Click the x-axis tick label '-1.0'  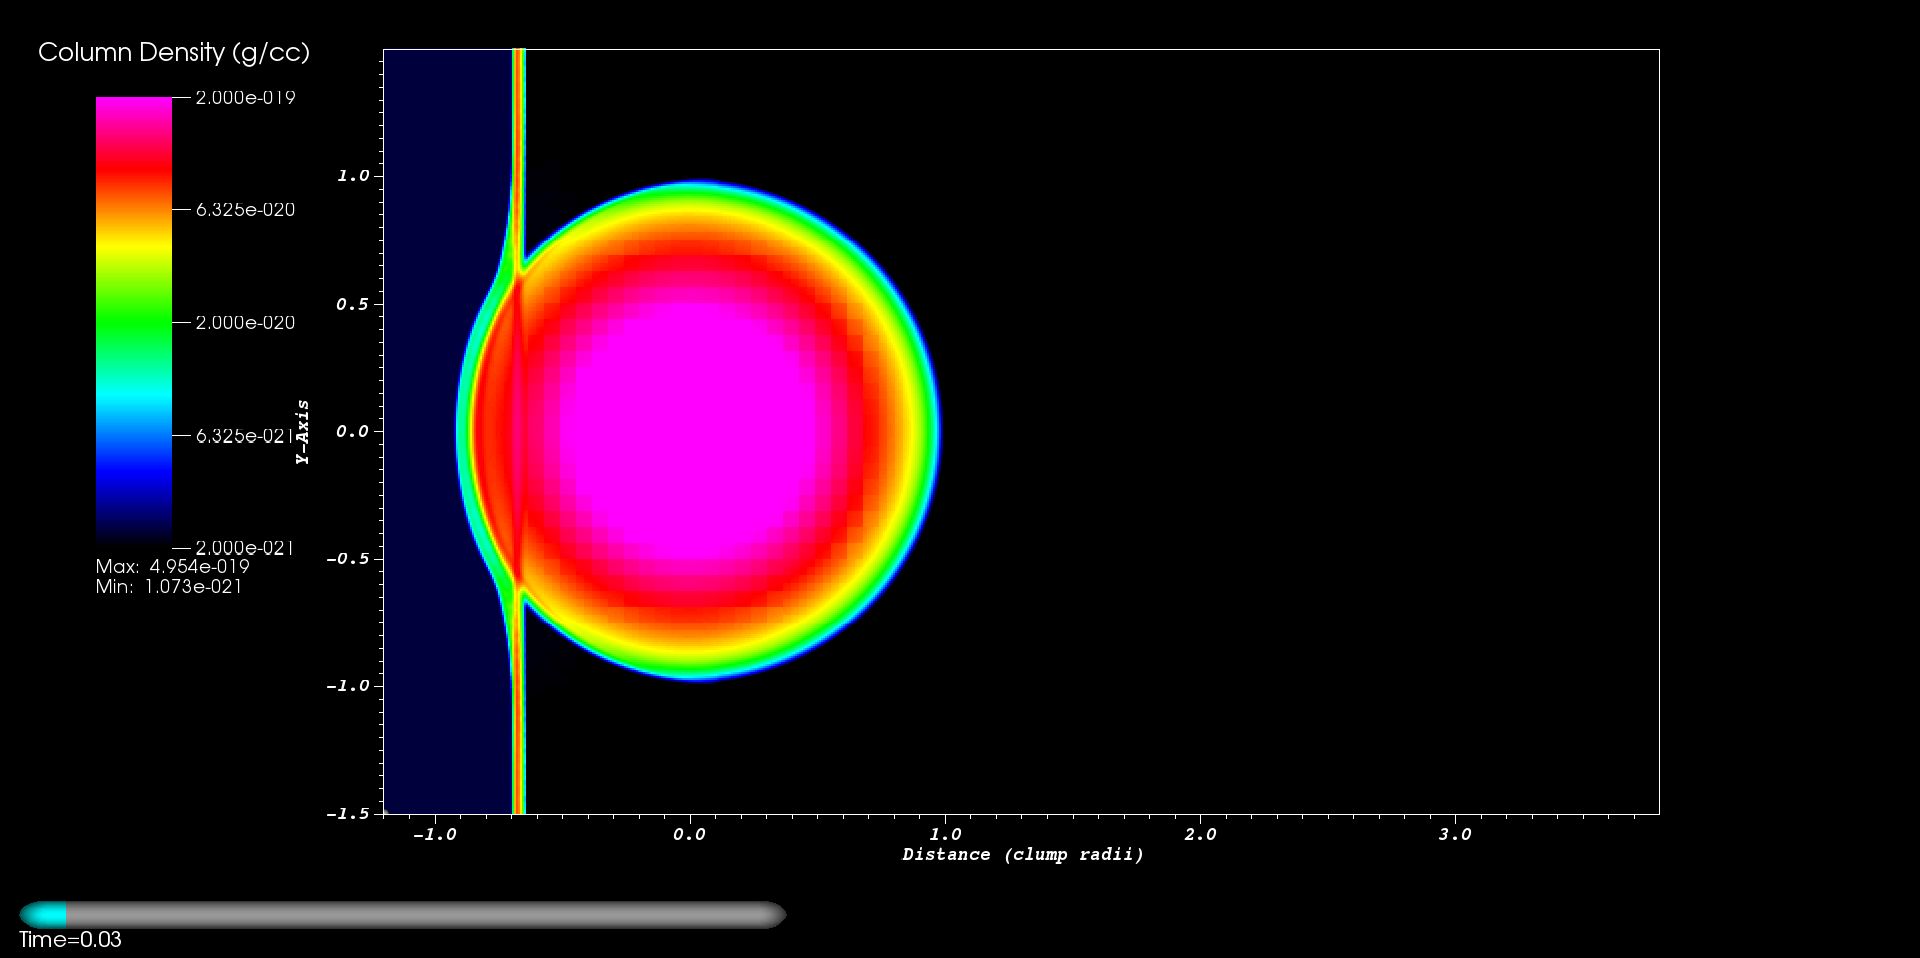coord(435,835)
